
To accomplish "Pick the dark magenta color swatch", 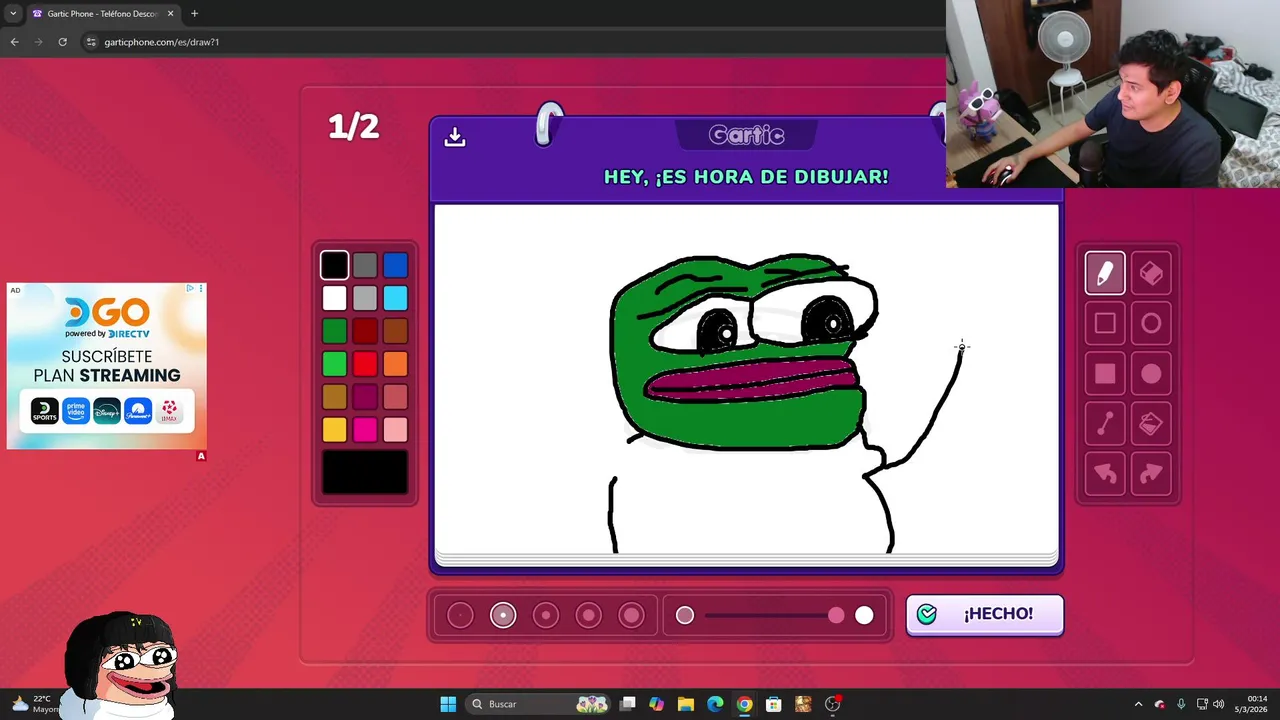I will (365, 397).
